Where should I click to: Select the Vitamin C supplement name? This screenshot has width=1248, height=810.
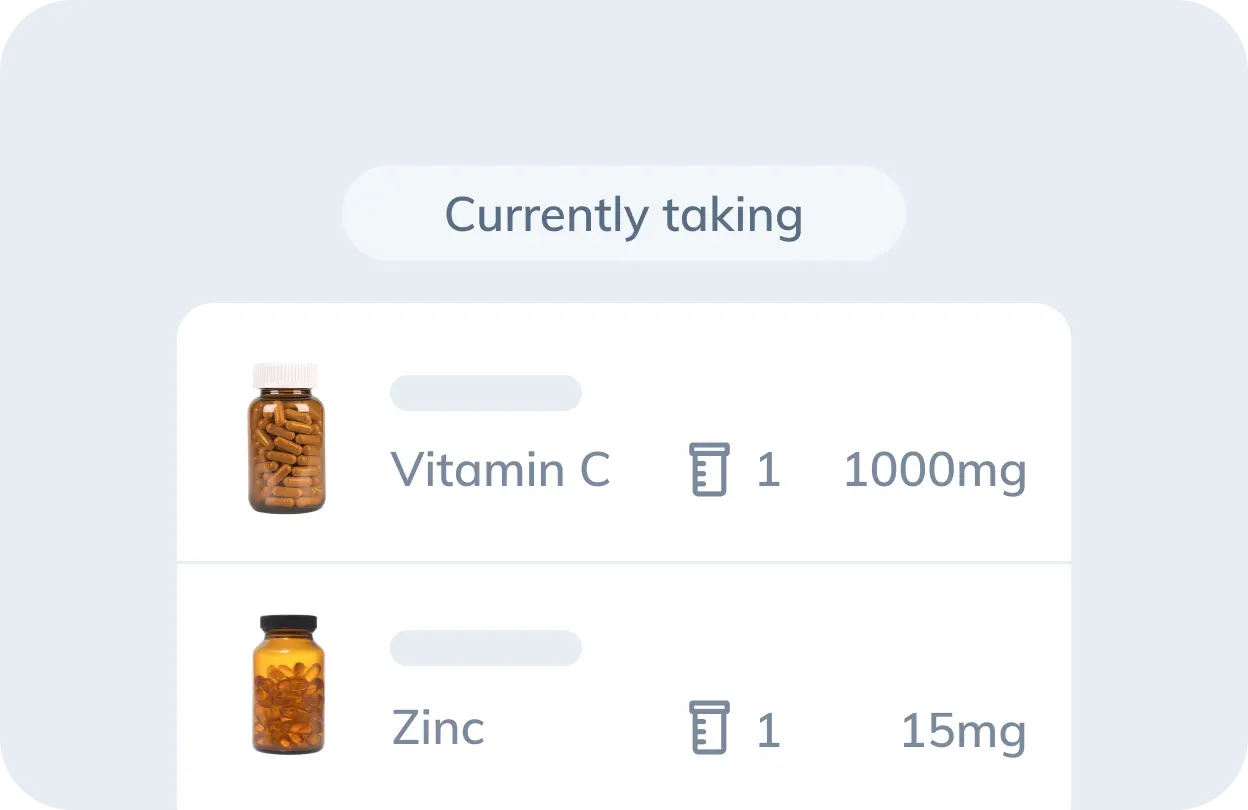500,469
